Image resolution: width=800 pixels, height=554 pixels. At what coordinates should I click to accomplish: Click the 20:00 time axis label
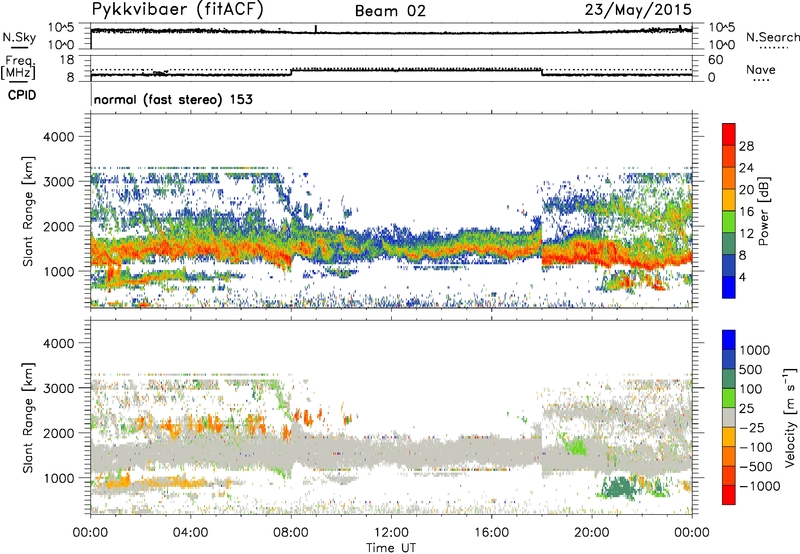click(x=592, y=533)
